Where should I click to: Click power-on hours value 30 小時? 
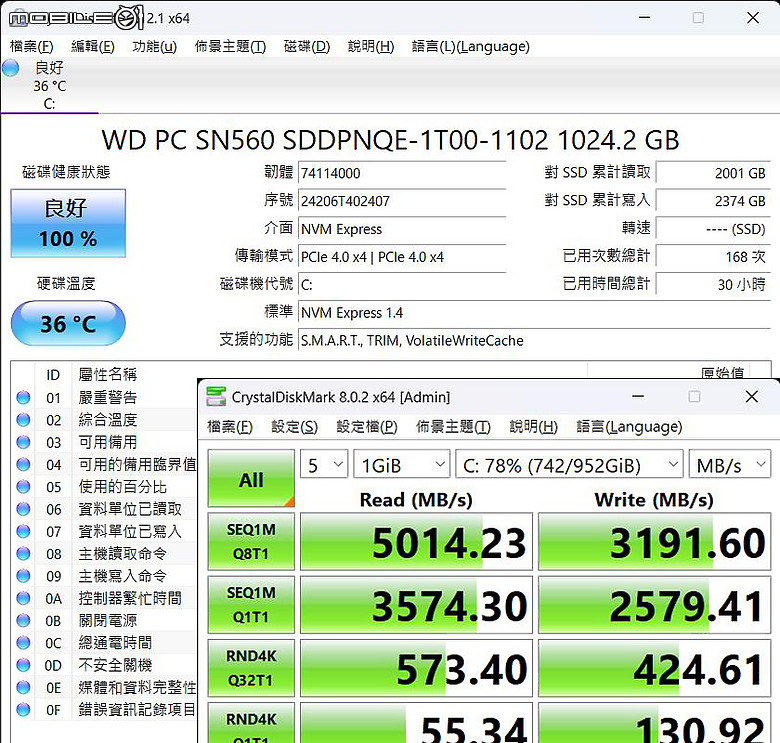point(713,284)
